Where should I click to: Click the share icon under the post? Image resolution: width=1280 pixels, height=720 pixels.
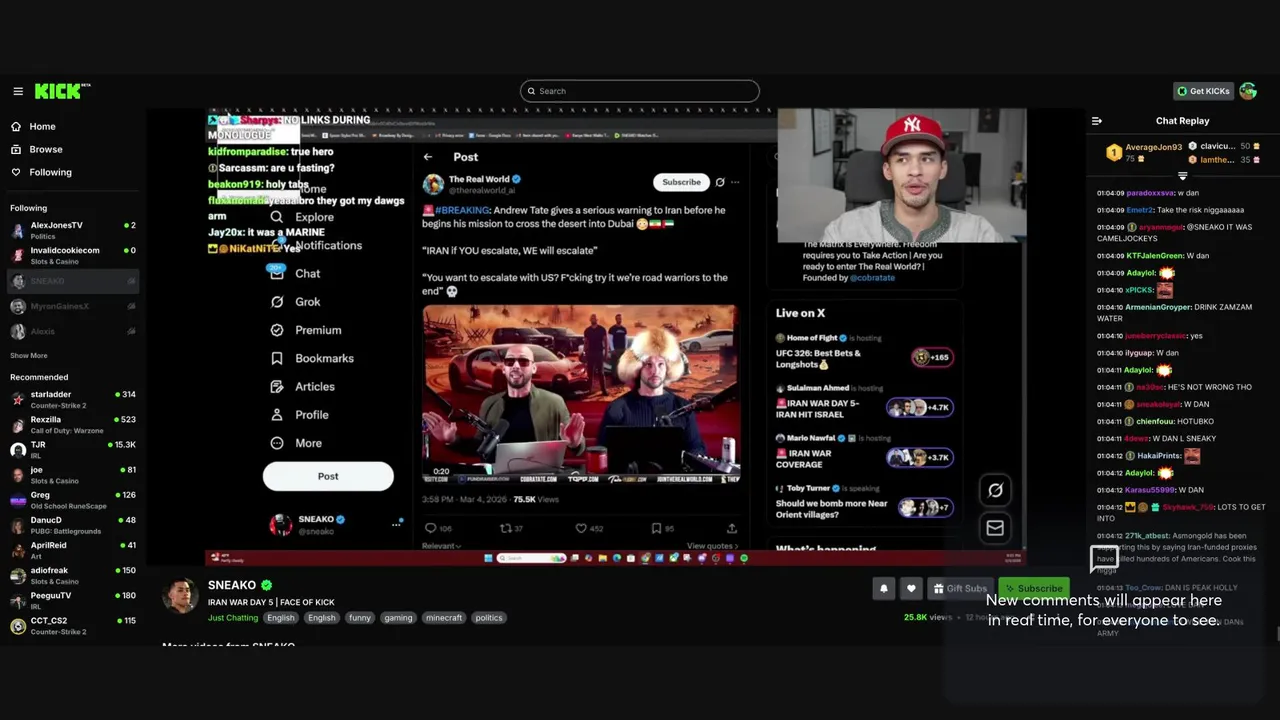tap(732, 528)
